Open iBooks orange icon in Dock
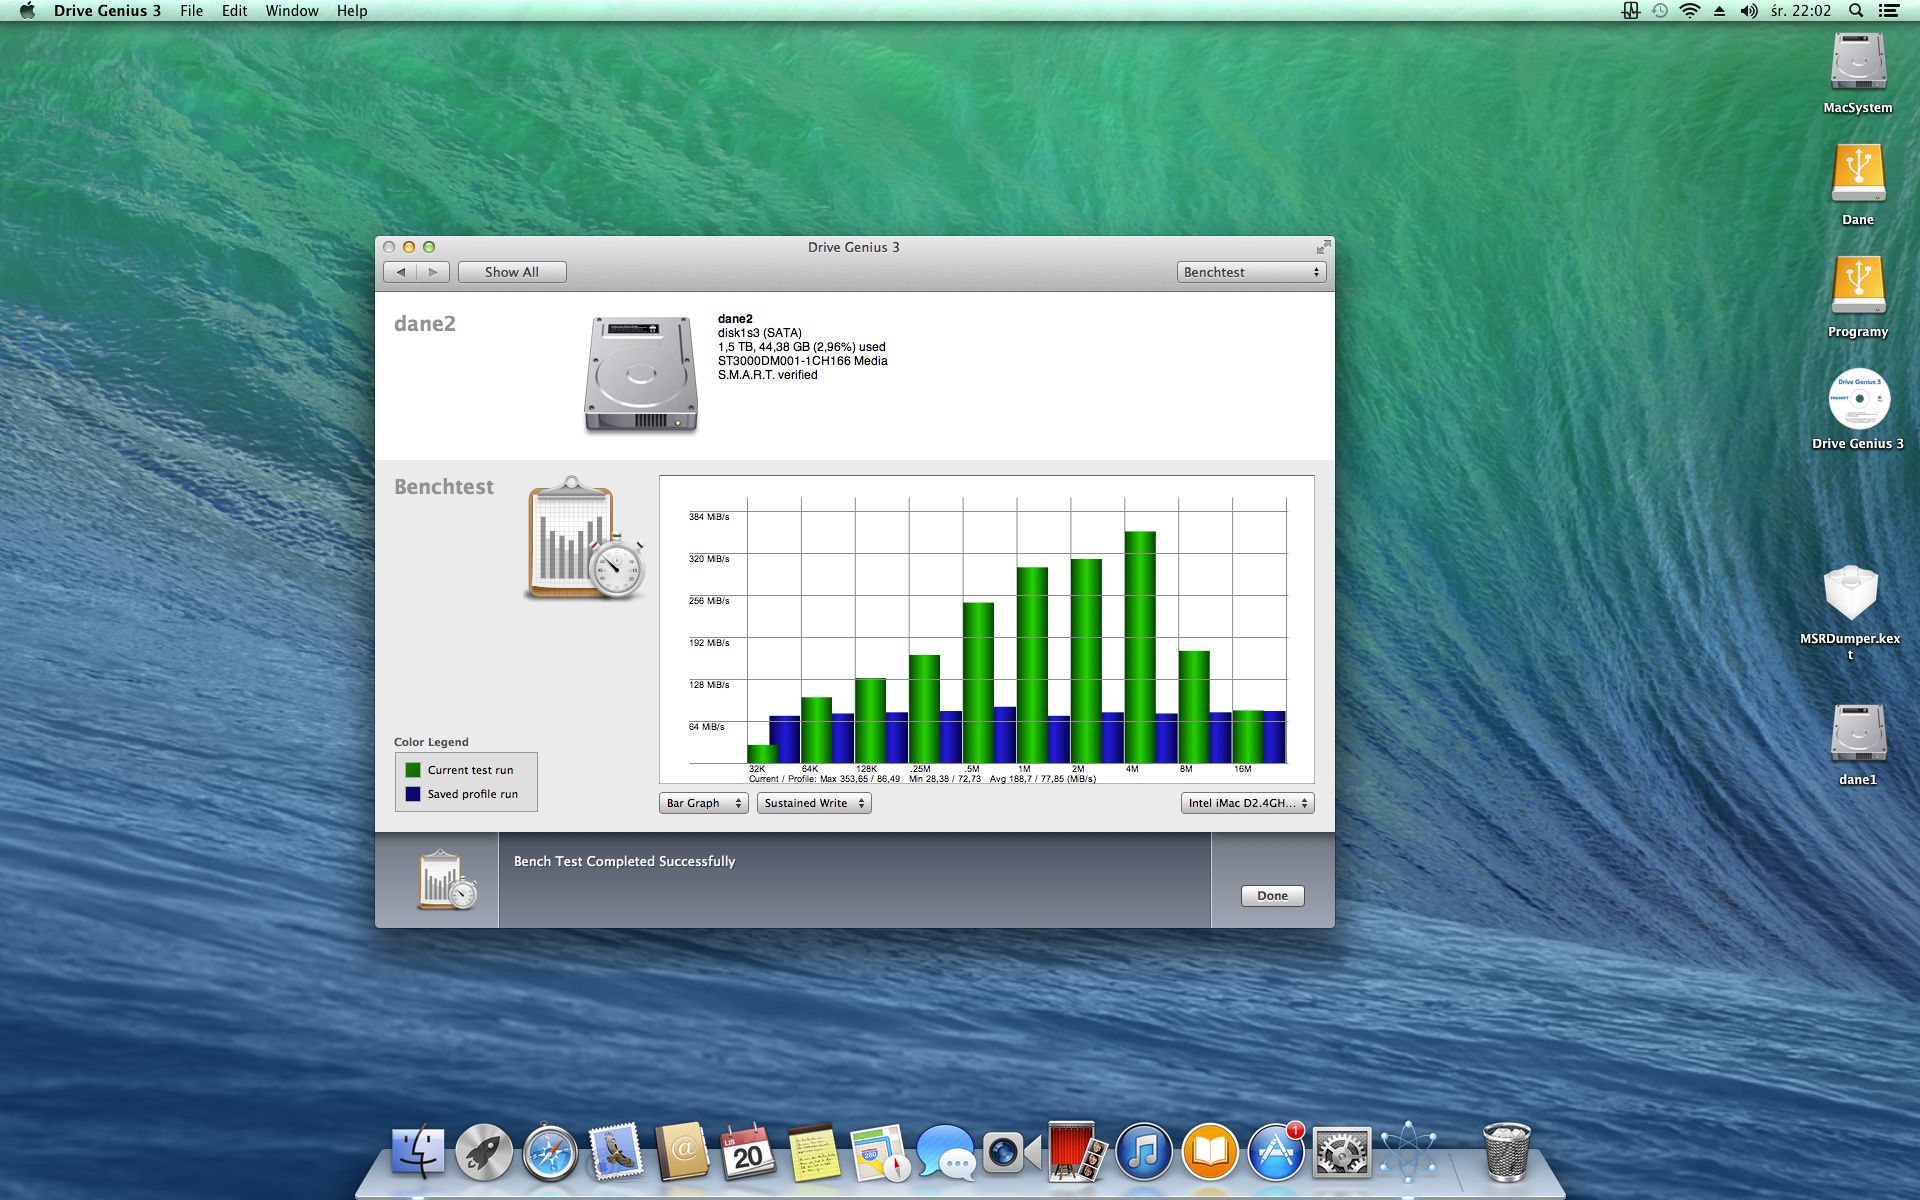Image resolution: width=1920 pixels, height=1200 pixels. (1209, 1153)
